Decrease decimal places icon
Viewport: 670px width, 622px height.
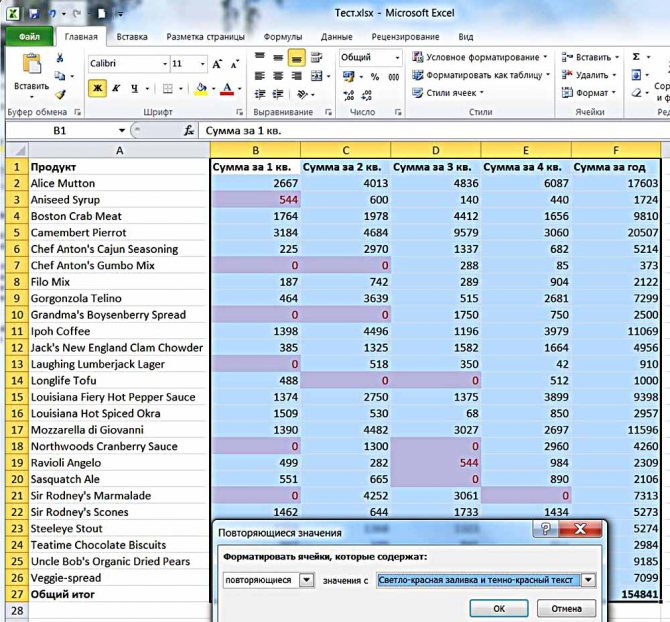367,95
